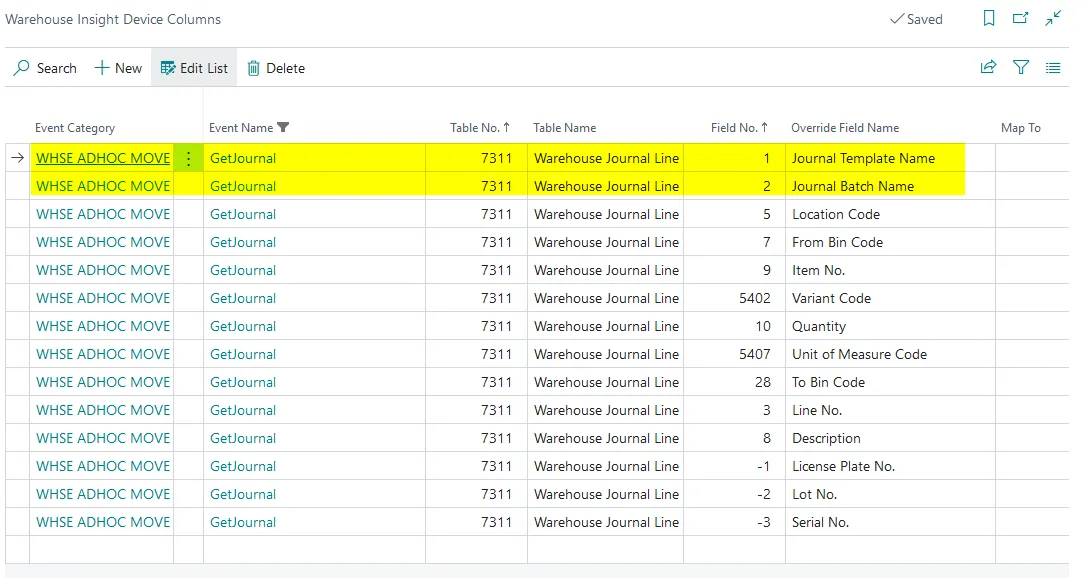
Task: Open WHSE ADHOC MOVE link in first row
Action: pos(103,158)
